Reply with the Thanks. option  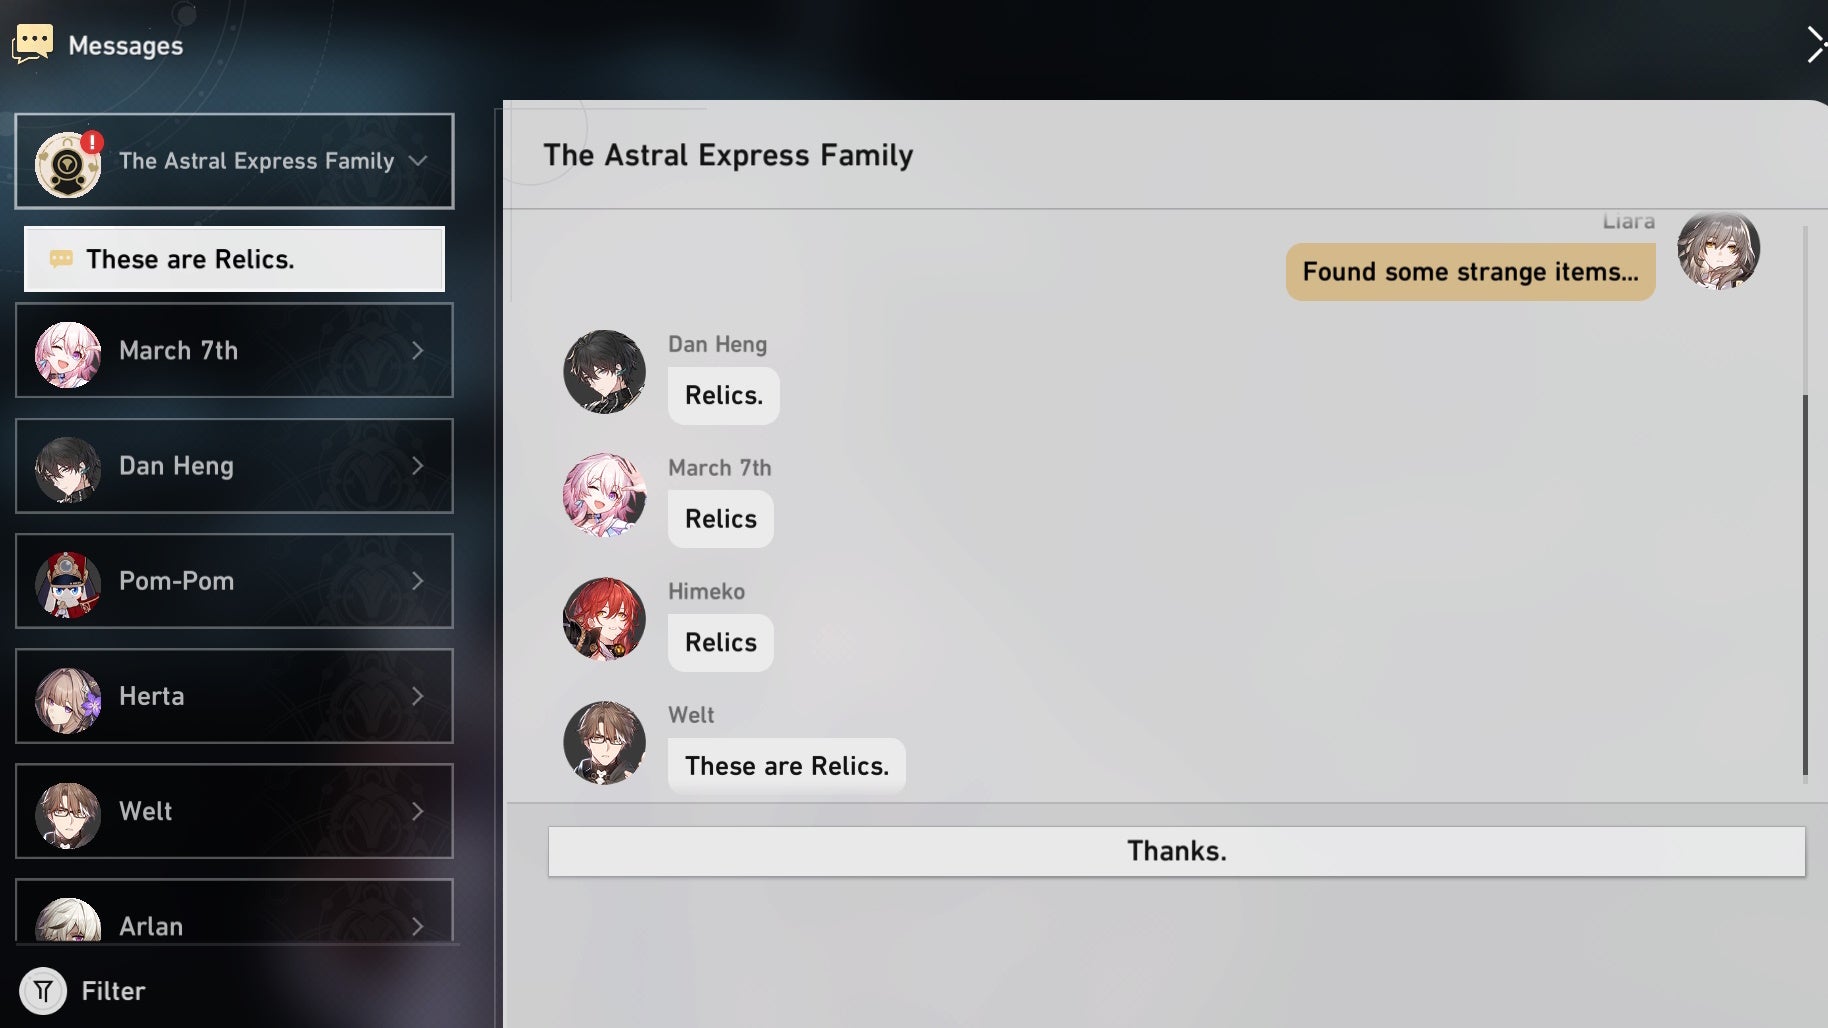[x=1177, y=851]
